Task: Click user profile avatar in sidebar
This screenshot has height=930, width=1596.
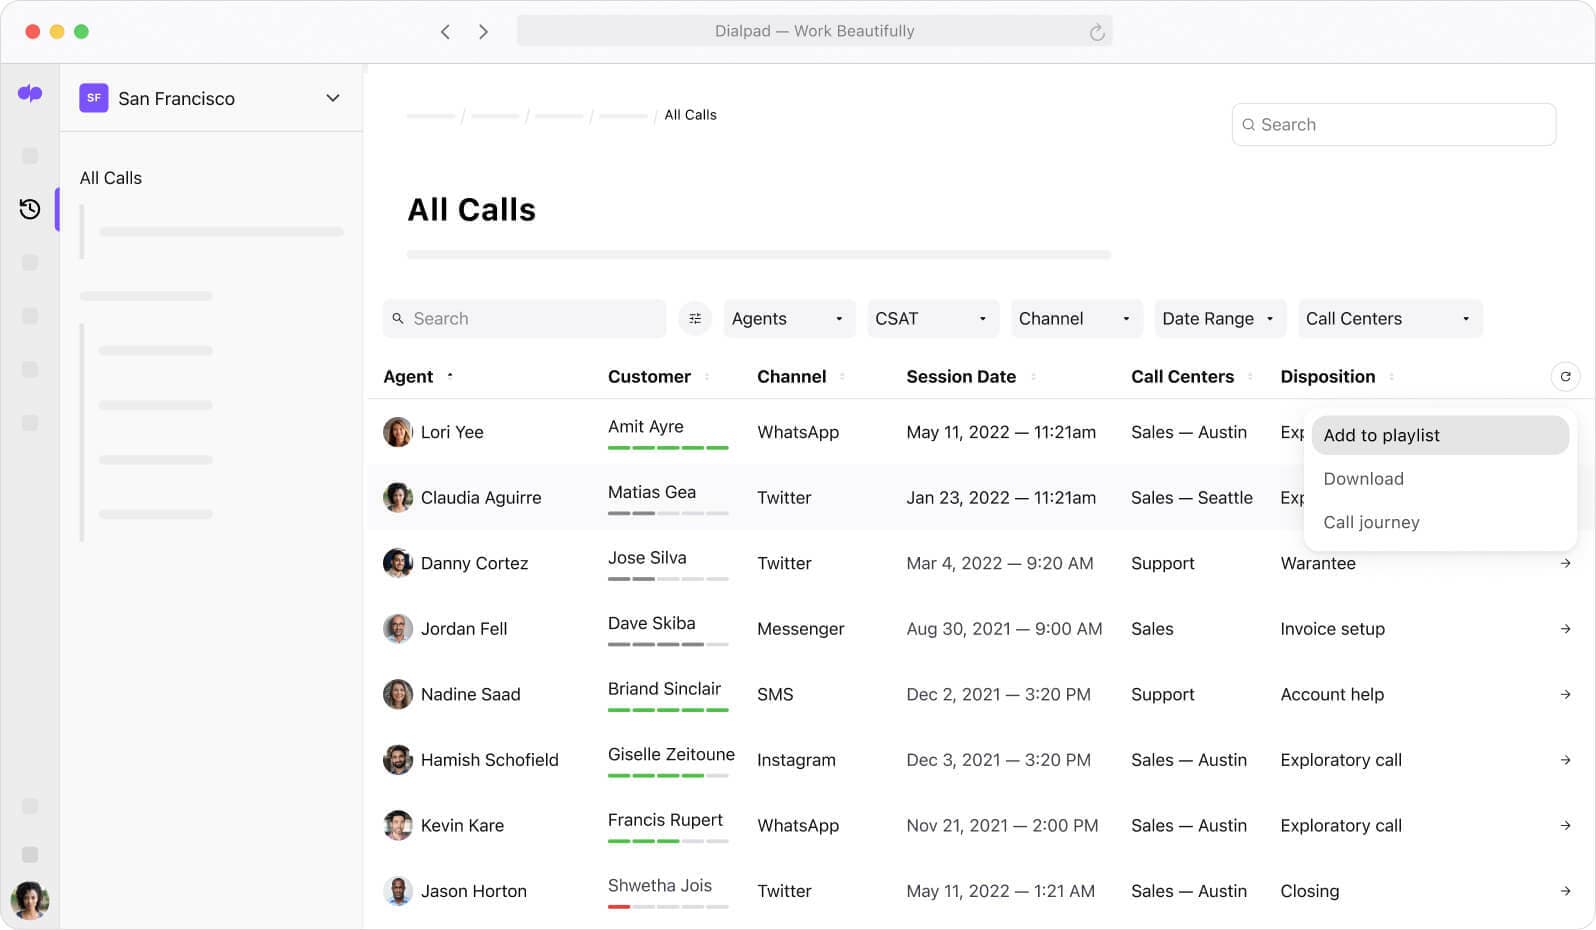Action: (x=30, y=900)
